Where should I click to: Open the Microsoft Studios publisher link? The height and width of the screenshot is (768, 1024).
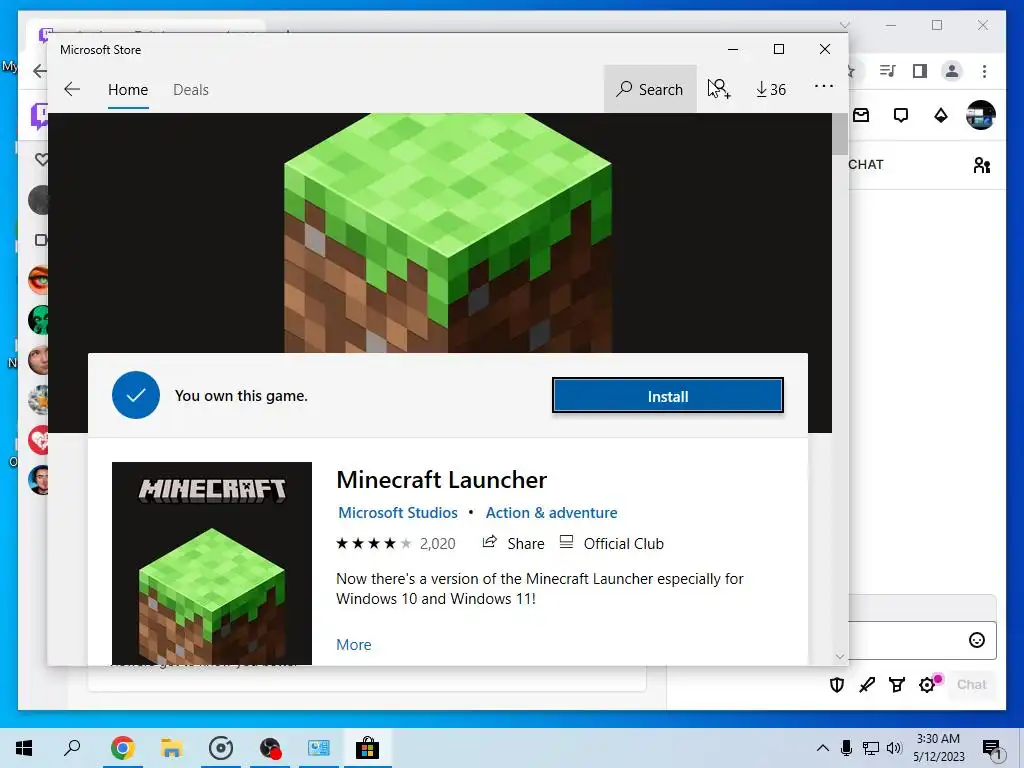click(398, 513)
